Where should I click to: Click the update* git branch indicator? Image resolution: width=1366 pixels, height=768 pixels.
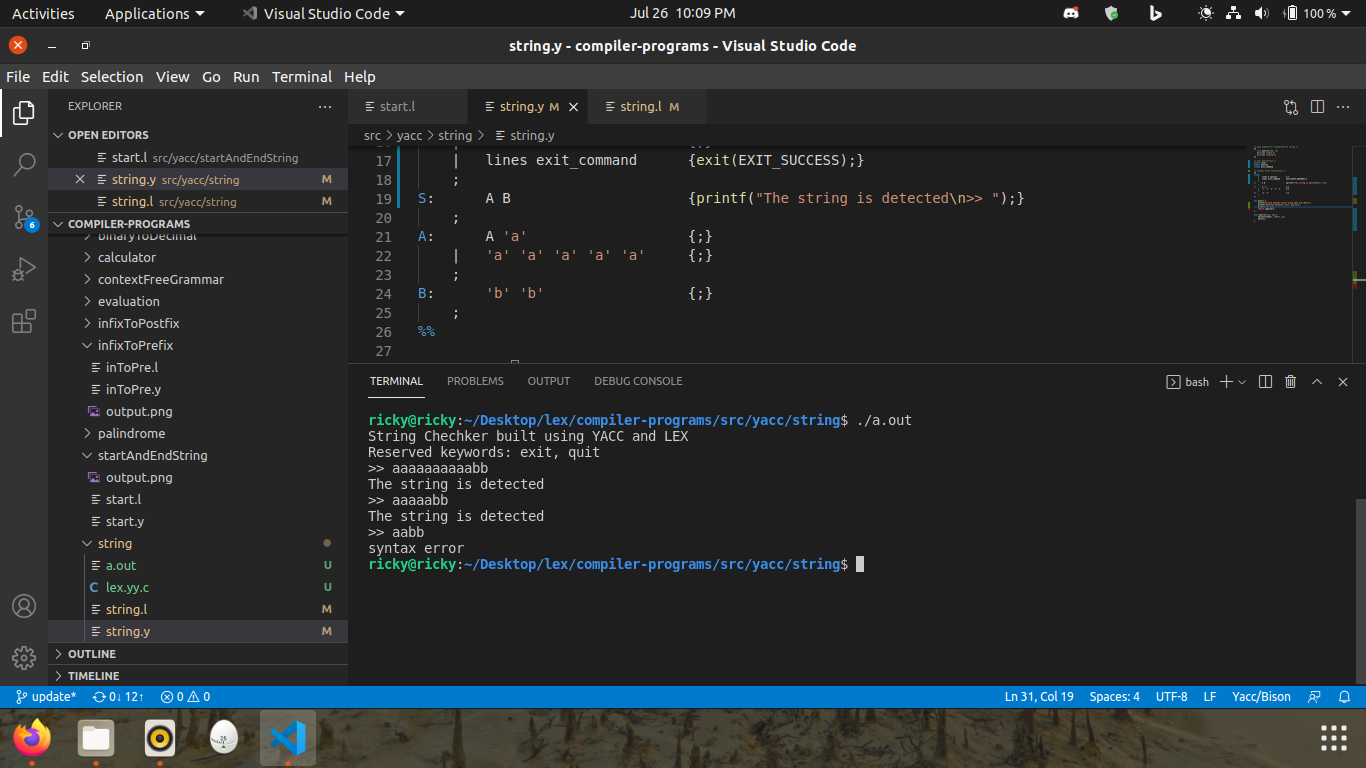coord(46,697)
